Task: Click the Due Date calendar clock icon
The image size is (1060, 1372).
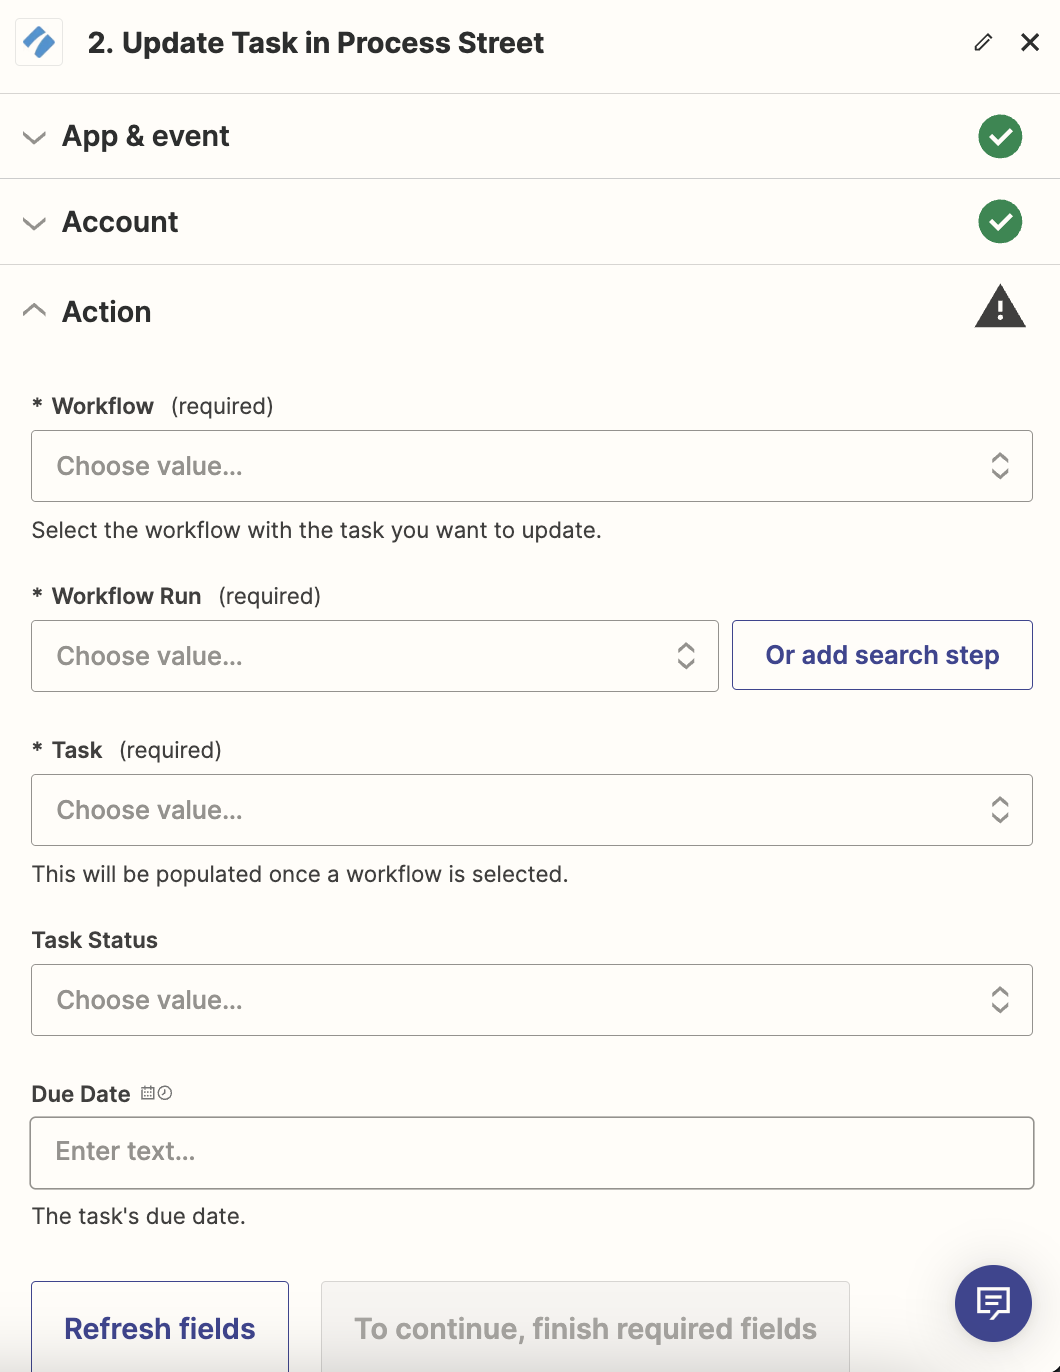Action: (x=156, y=1093)
